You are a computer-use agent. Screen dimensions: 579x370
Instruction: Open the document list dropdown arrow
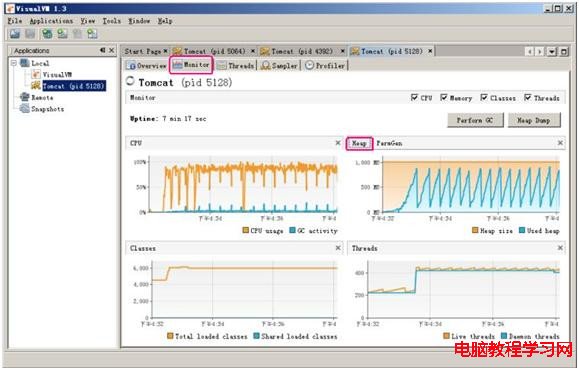552,51
